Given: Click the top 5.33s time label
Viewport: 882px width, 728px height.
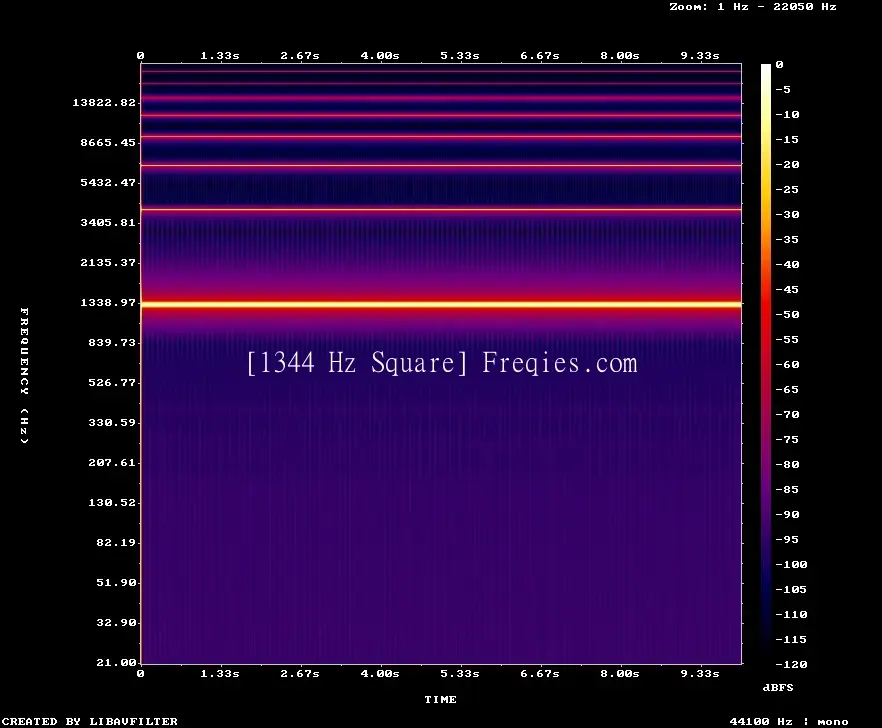Looking at the screenshot, I should point(460,56).
